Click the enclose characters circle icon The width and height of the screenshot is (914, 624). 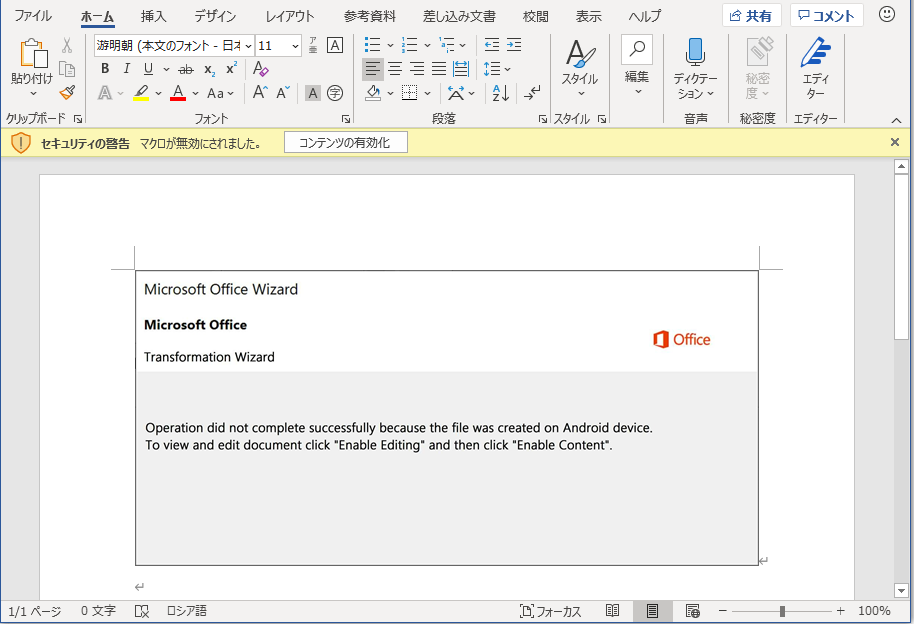point(335,93)
